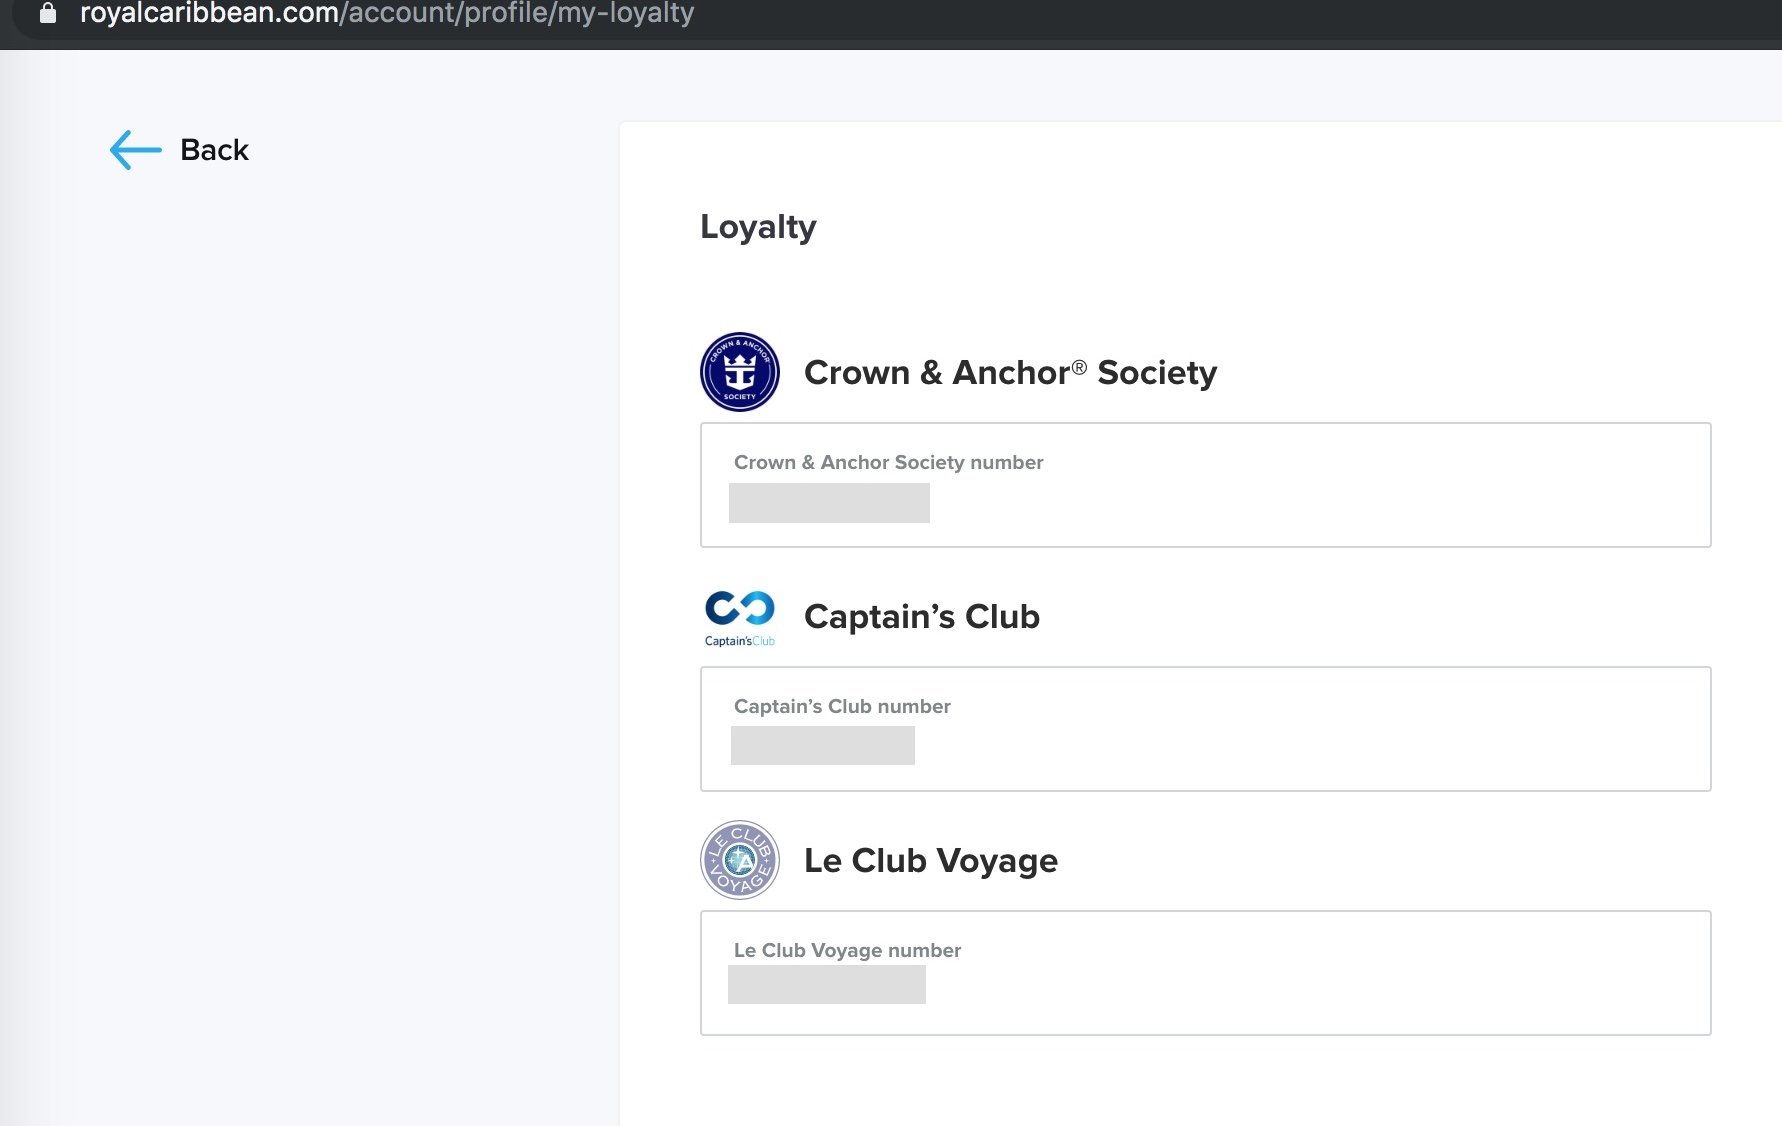The width and height of the screenshot is (1782, 1126).
Task: Click the royalcaribbean.com URL in address bar
Action: tap(386, 14)
